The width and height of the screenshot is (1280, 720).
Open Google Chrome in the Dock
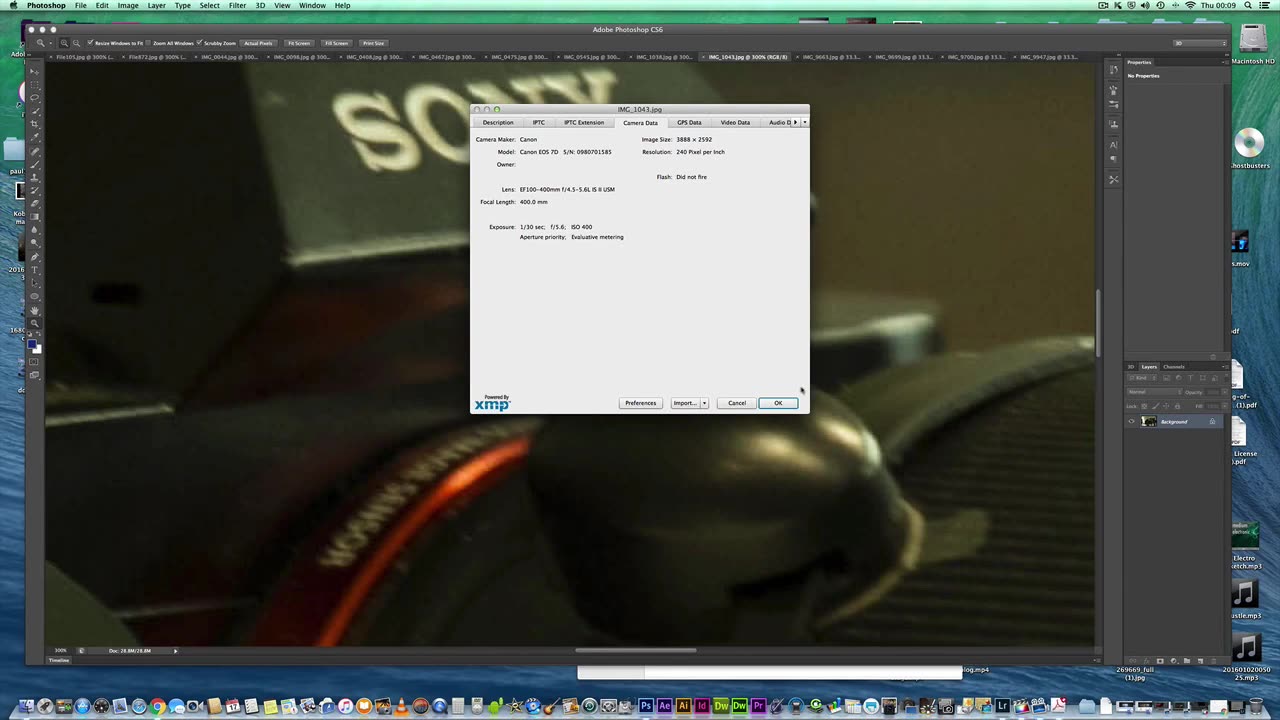[x=158, y=706]
